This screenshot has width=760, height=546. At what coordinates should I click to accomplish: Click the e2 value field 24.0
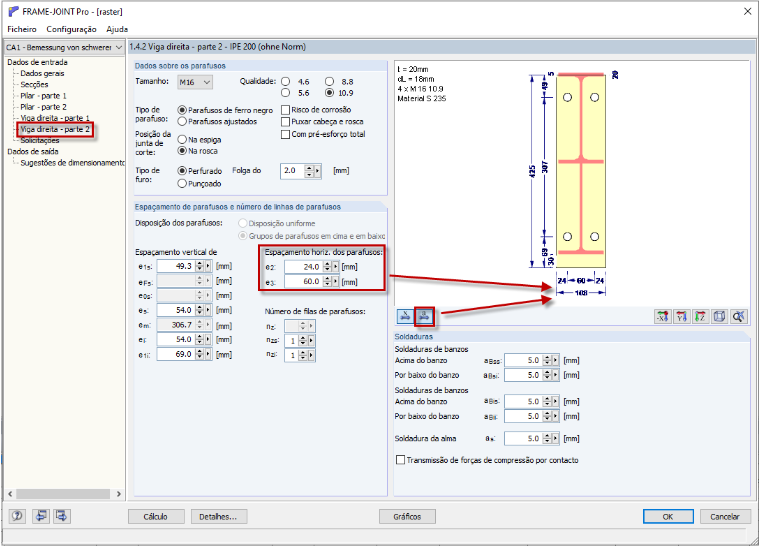(303, 267)
